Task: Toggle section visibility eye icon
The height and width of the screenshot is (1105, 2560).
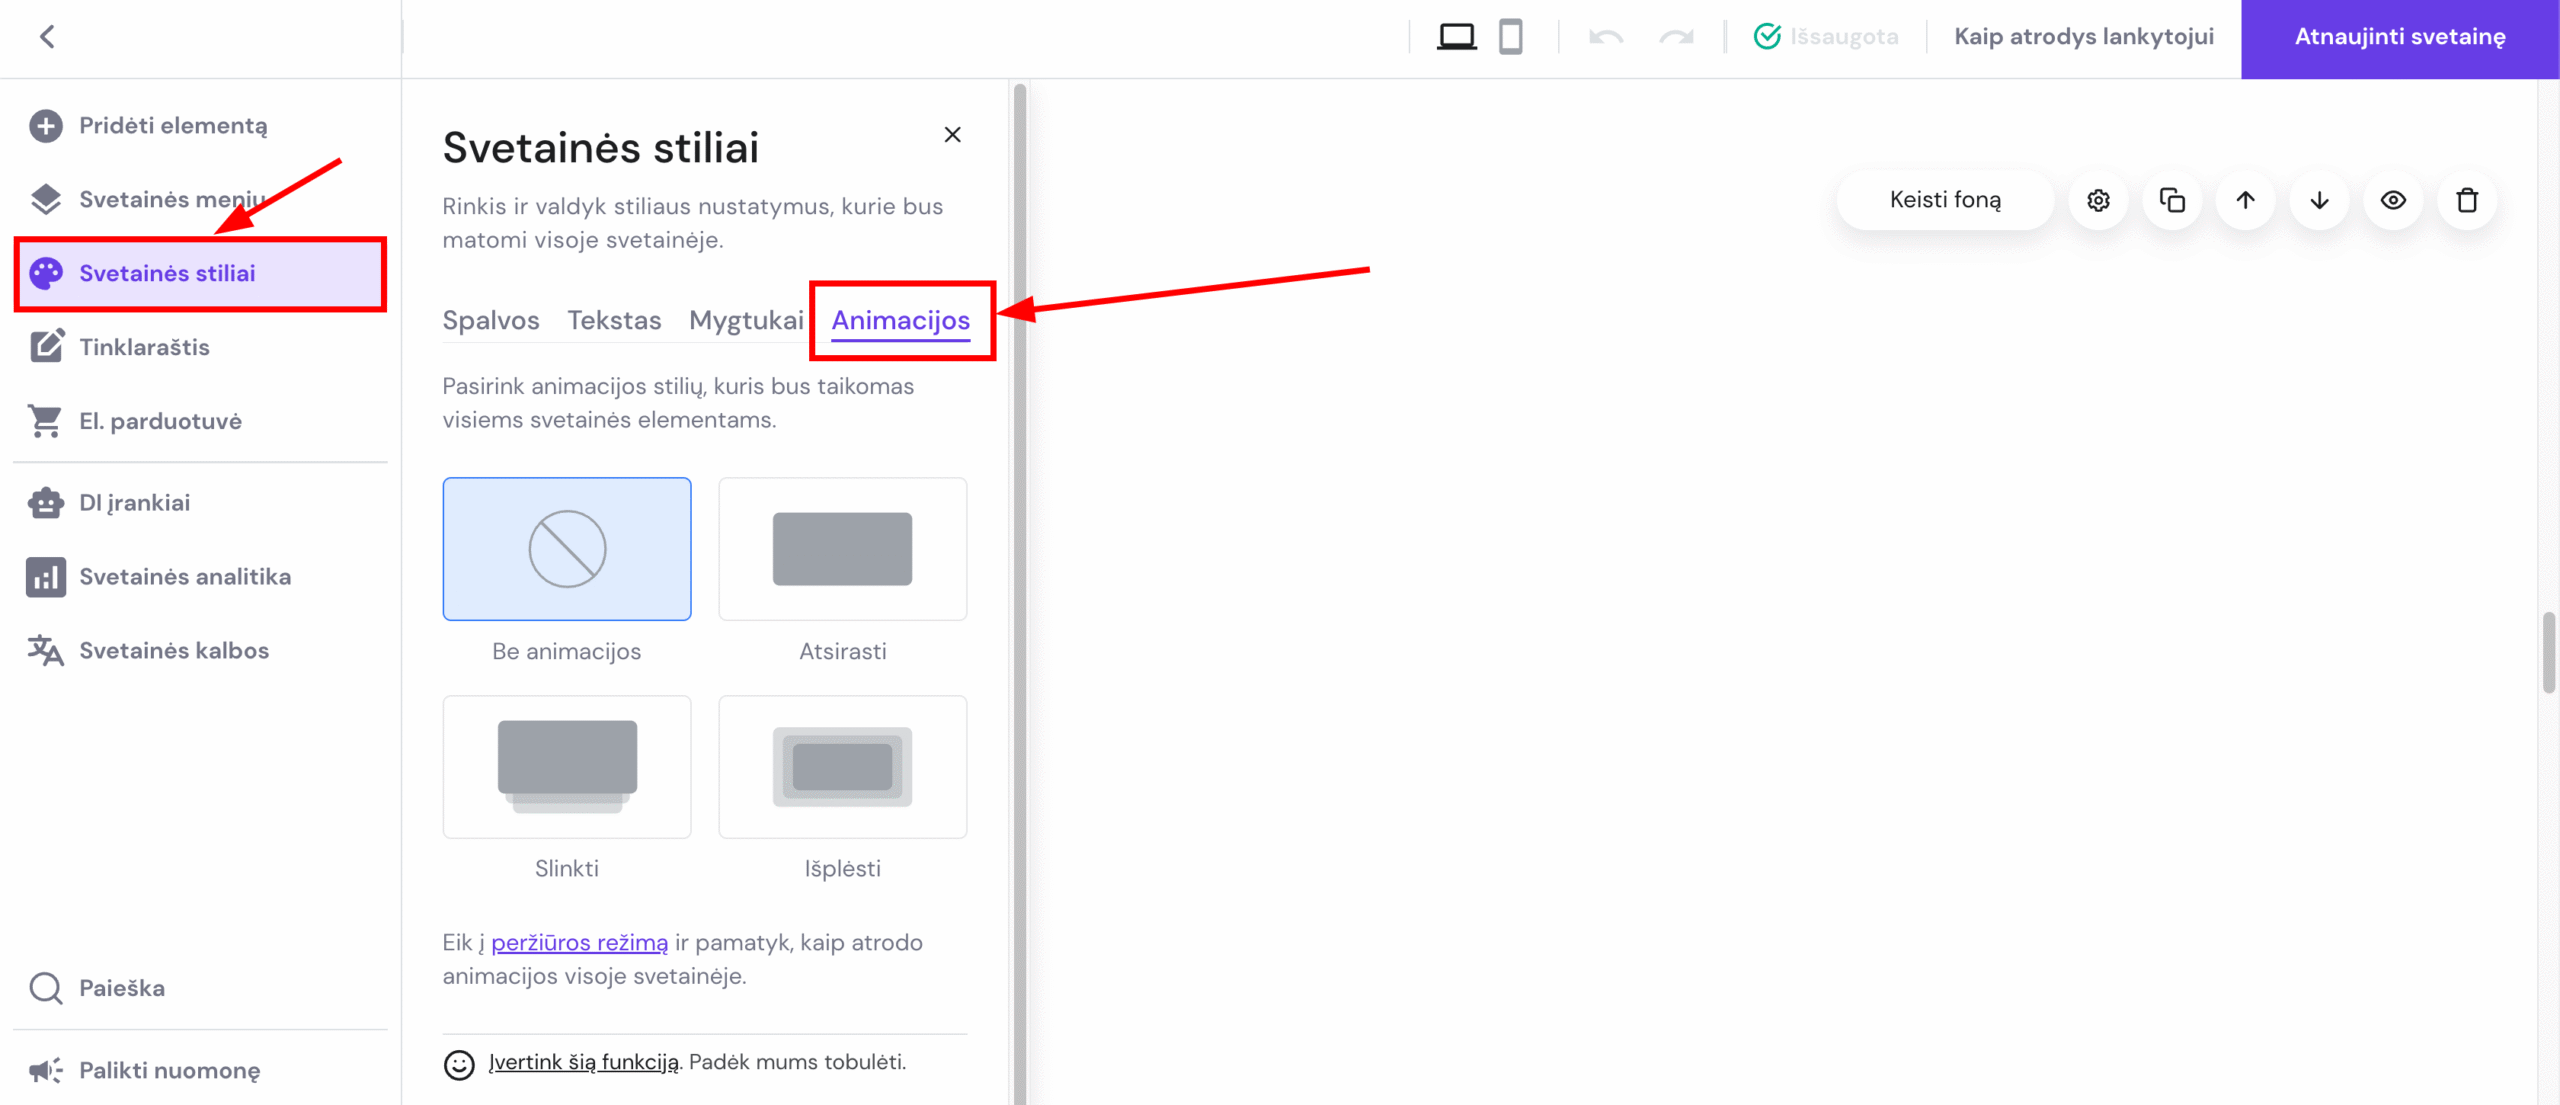Action: click(2393, 200)
